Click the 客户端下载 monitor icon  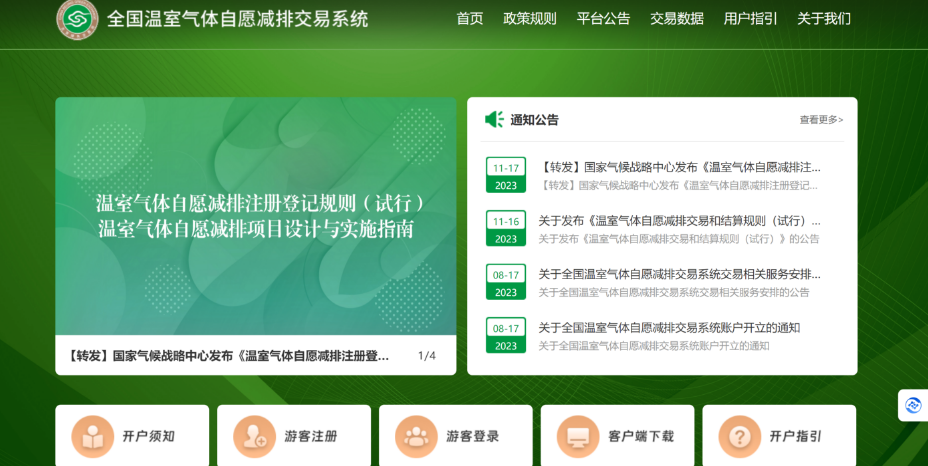(x=578, y=437)
